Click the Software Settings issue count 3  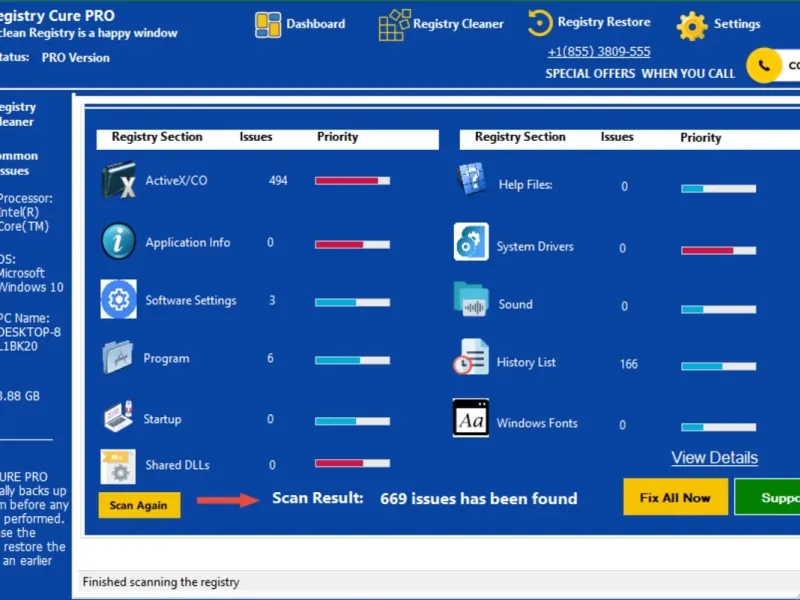pos(272,300)
